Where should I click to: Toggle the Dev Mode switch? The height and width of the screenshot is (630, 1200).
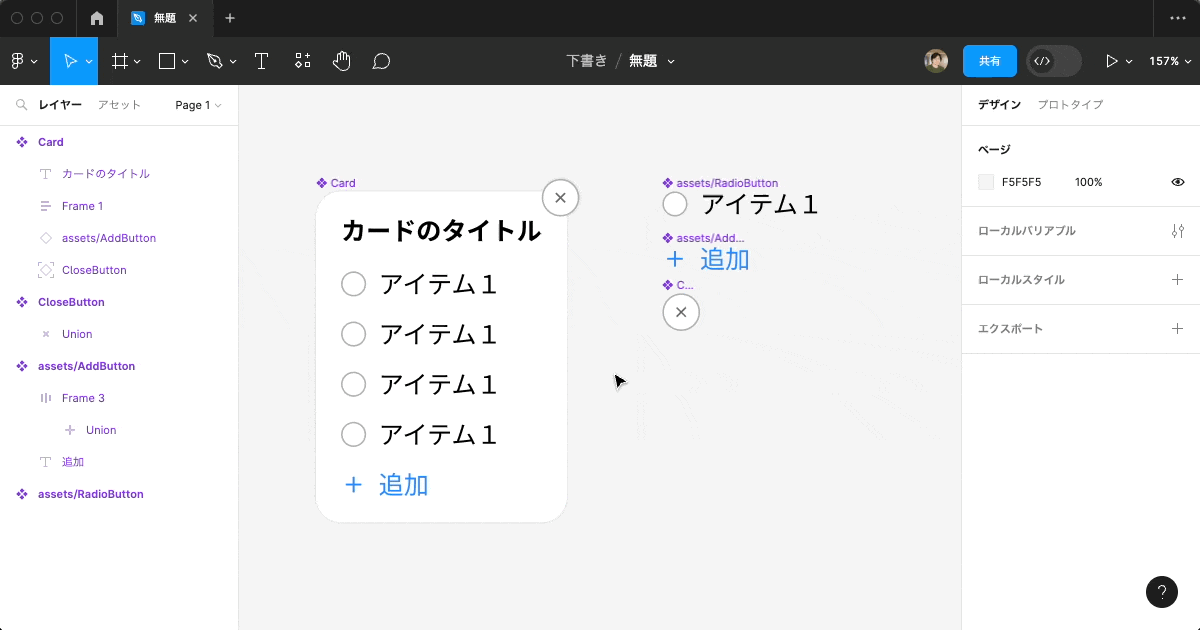click(1054, 61)
